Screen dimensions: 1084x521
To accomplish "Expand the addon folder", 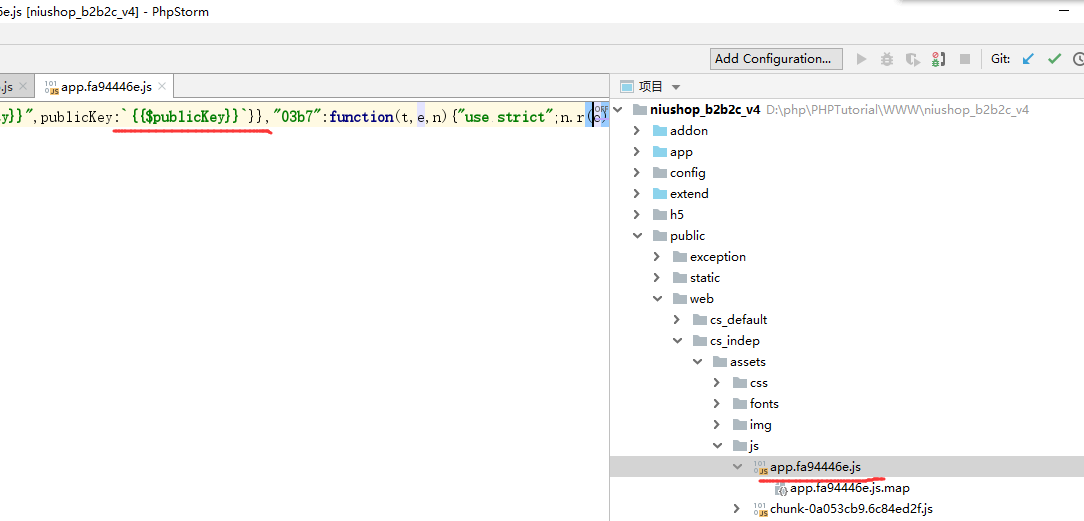I will 637,131.
